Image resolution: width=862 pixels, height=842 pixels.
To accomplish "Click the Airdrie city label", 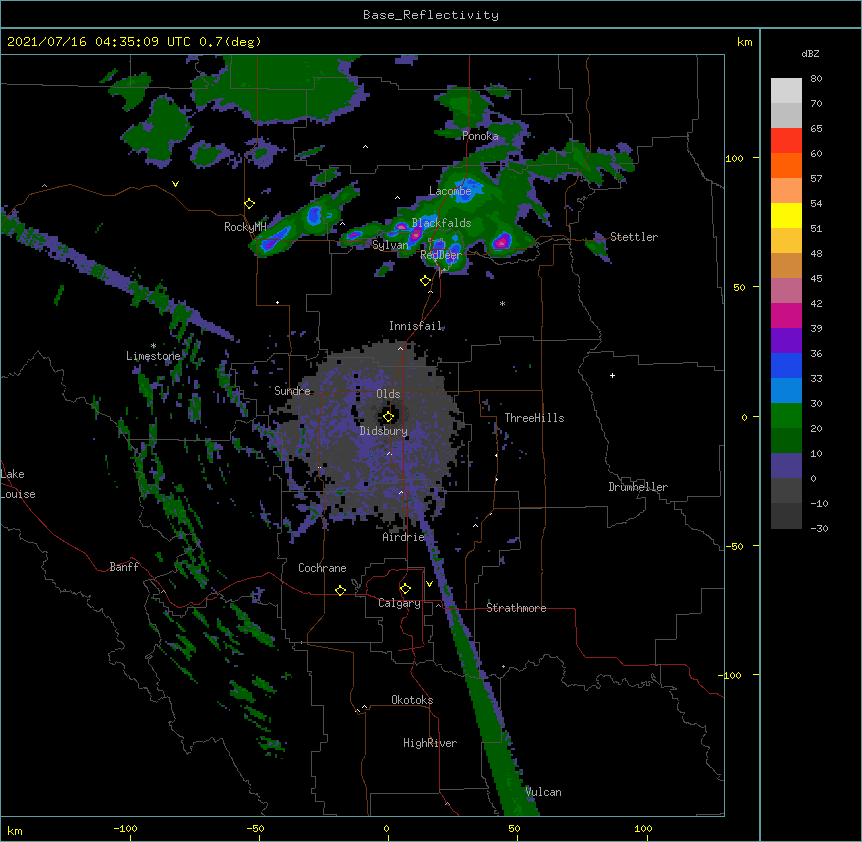I will click(404, 537).
